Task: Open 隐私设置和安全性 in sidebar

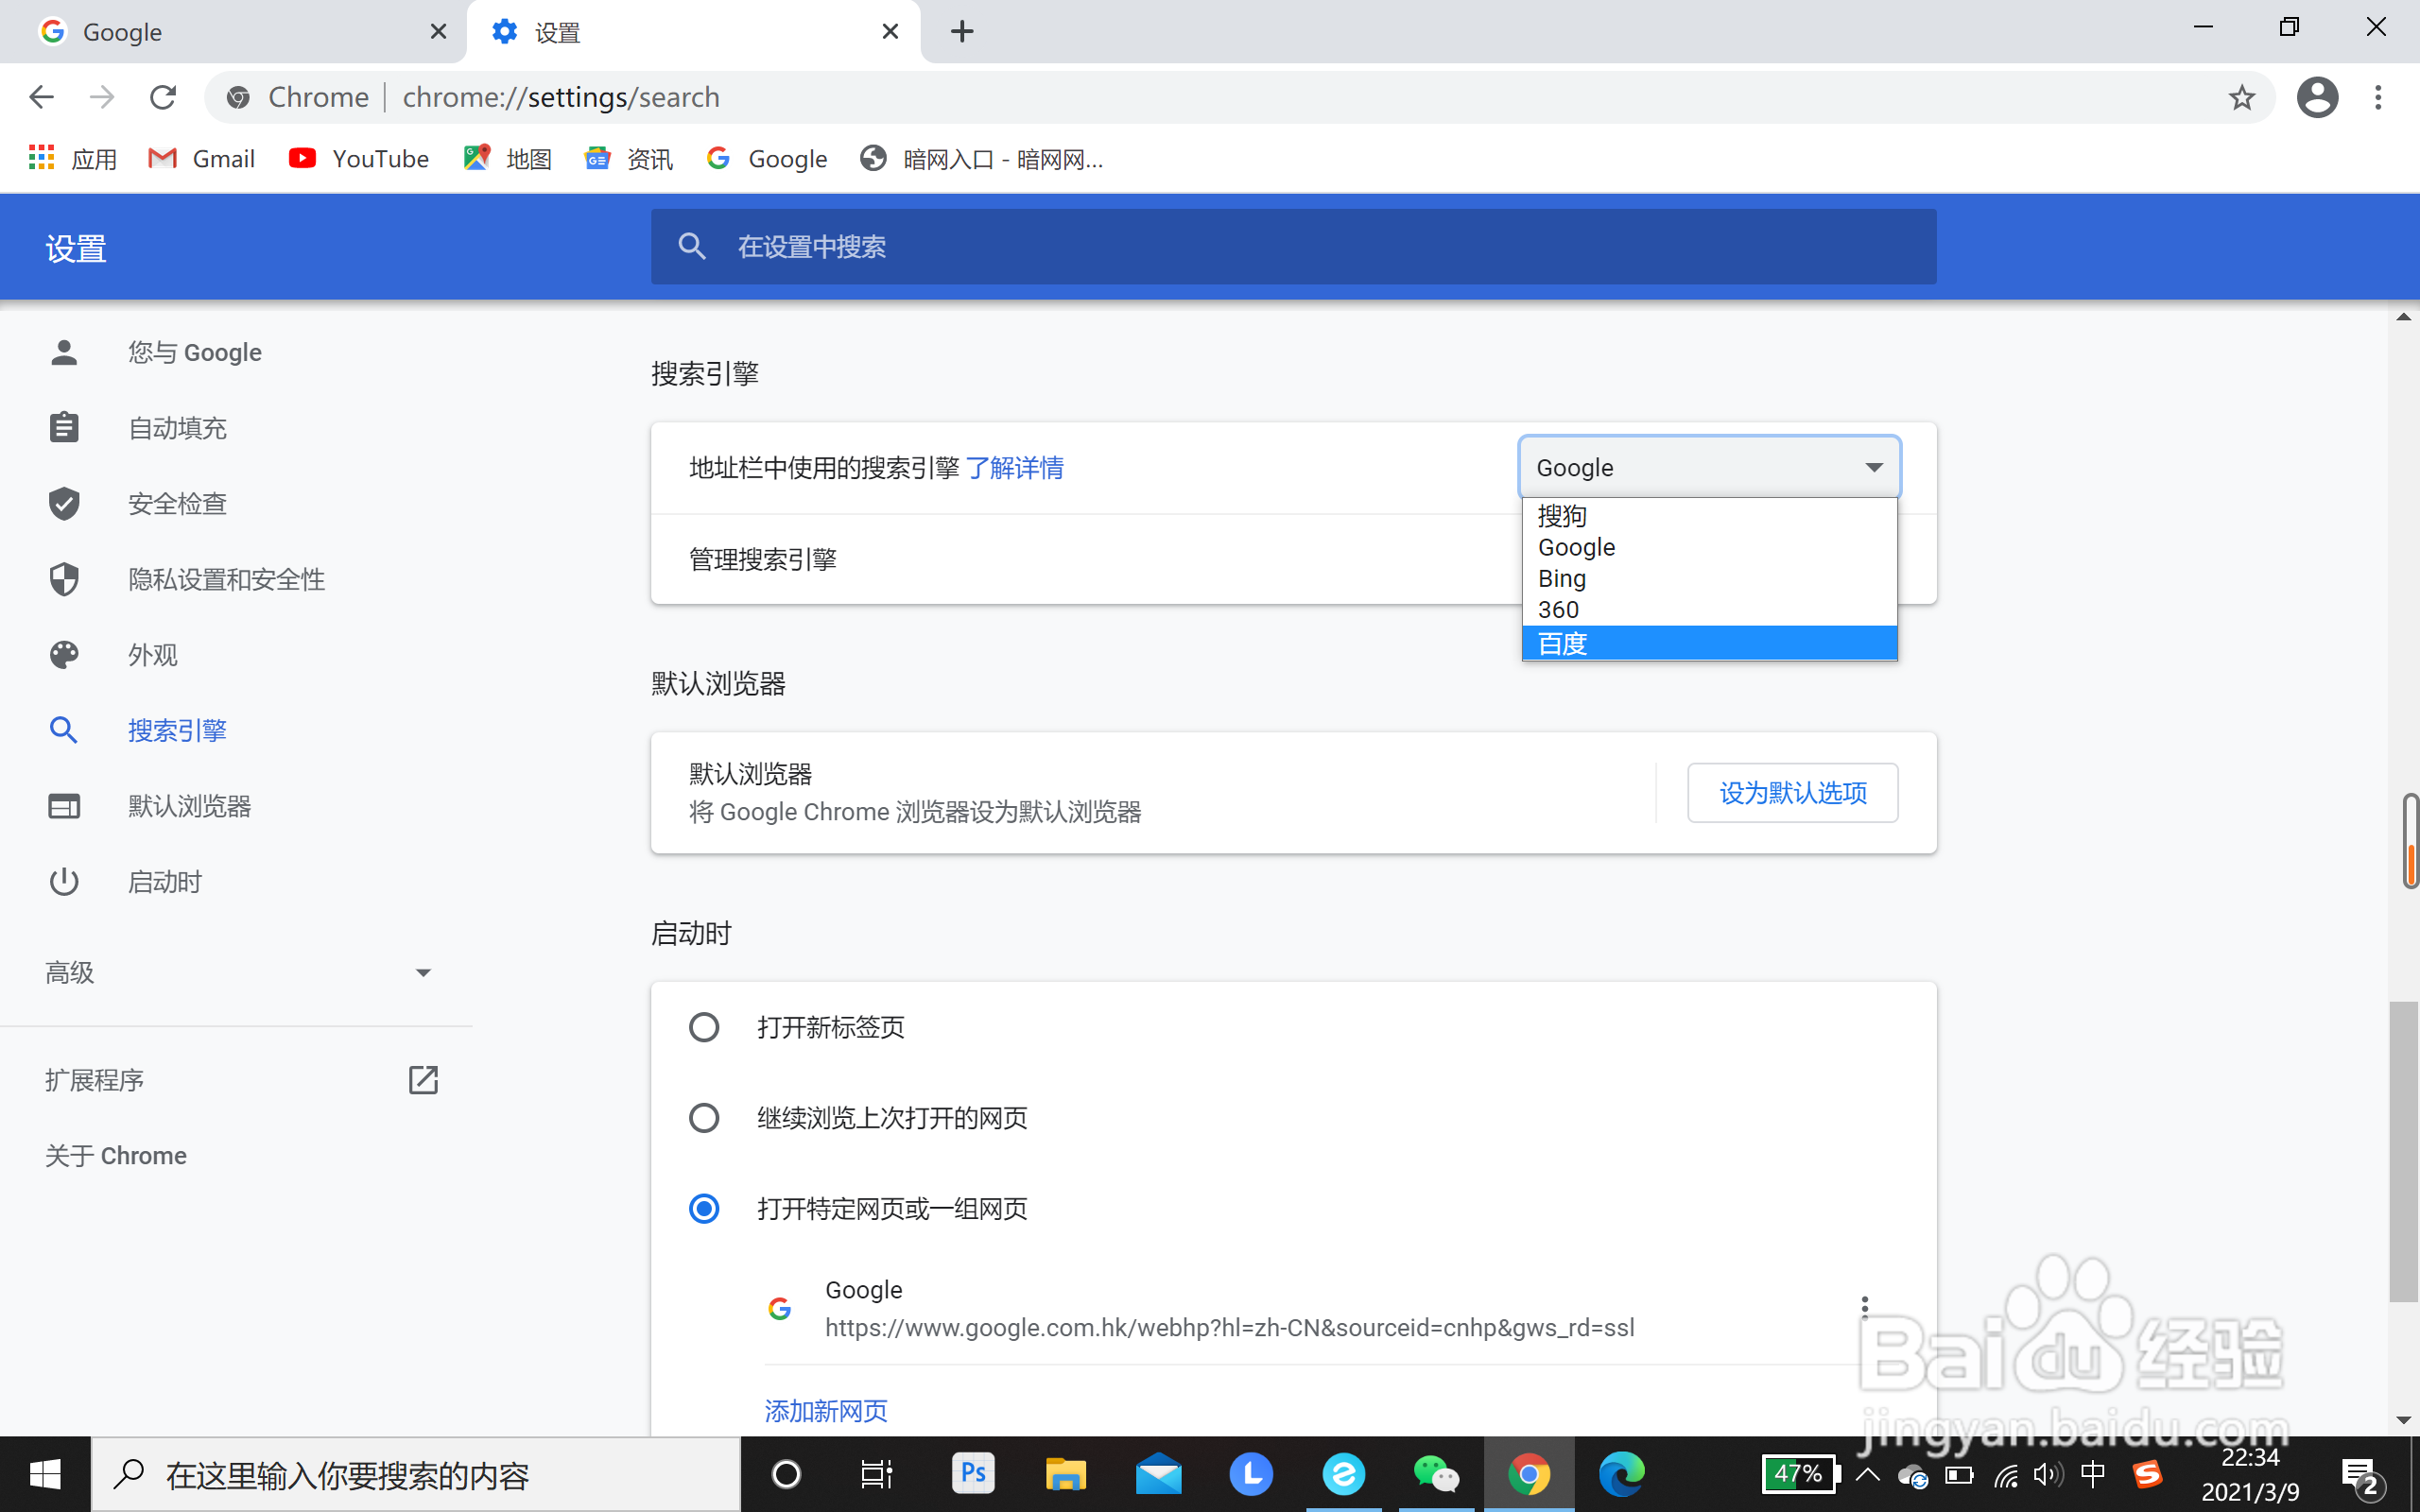Action: [226, 579]
